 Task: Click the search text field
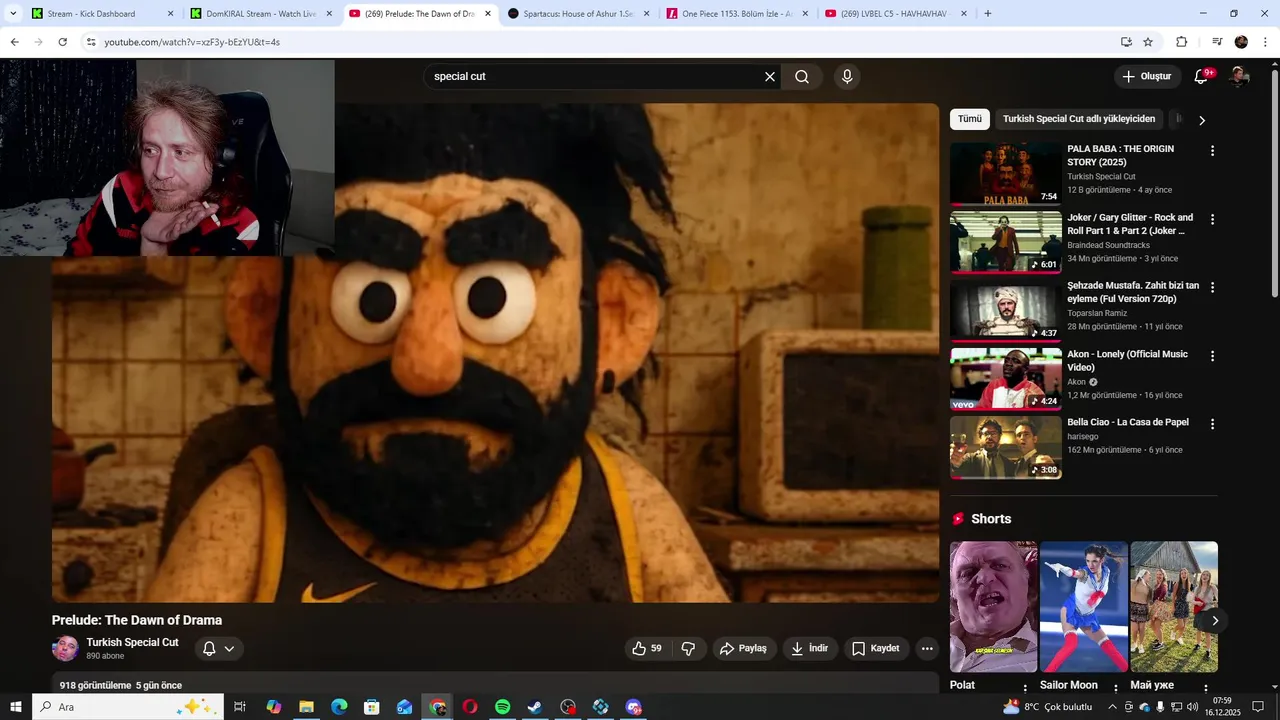coord(594,77)
